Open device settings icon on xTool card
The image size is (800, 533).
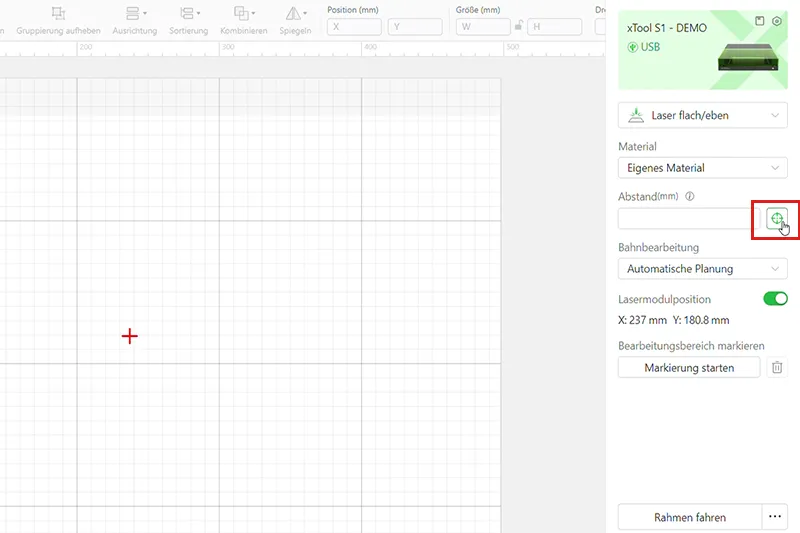(x=777, y=21)
